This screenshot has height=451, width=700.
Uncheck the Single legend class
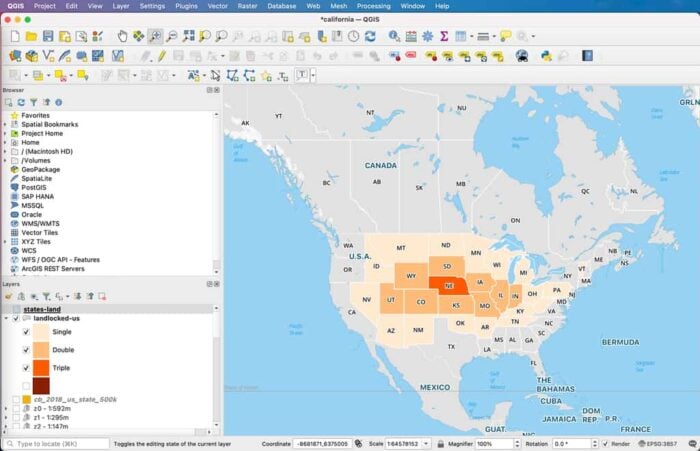(26, 332)
